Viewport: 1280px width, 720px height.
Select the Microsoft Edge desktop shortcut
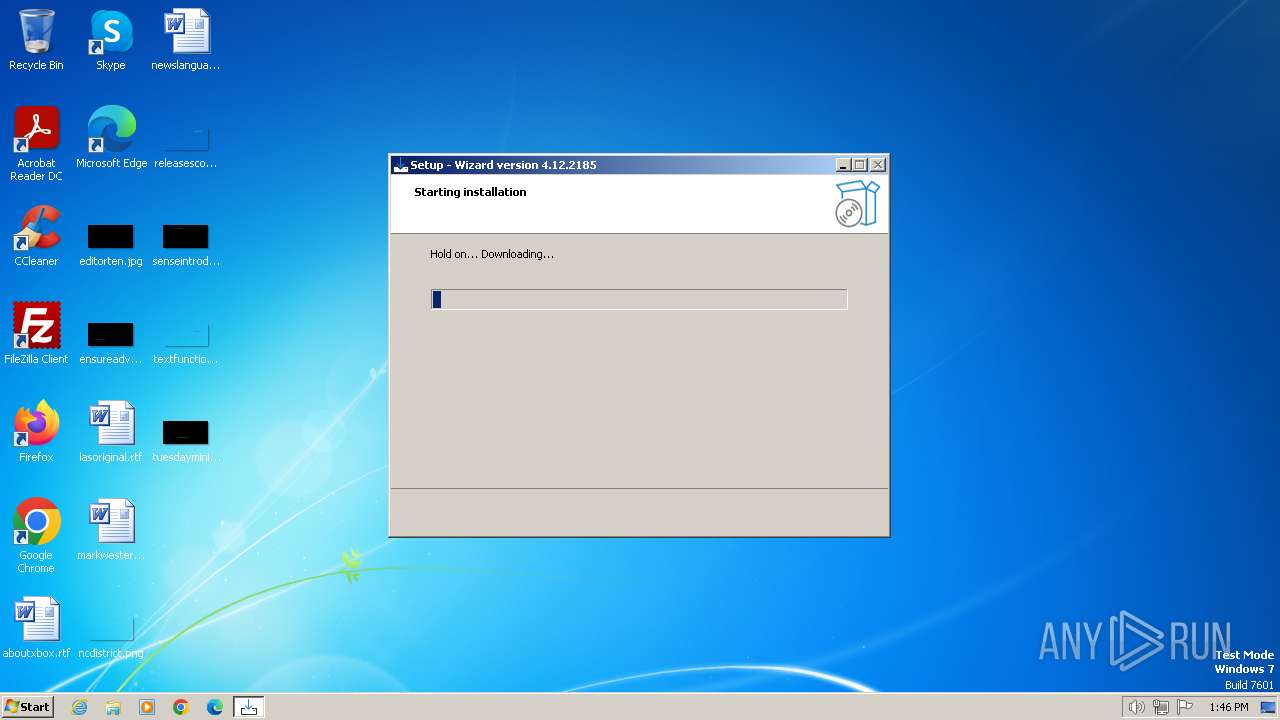pos(111,137)
